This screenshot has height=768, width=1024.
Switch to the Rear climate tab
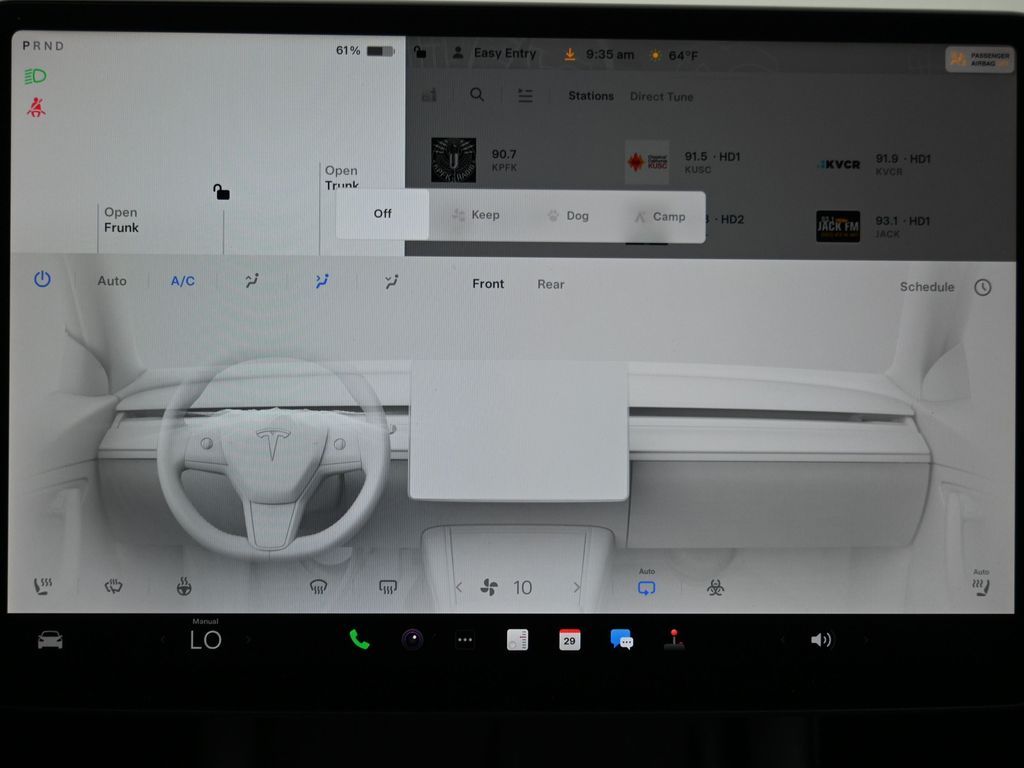(x=550, y=284)
